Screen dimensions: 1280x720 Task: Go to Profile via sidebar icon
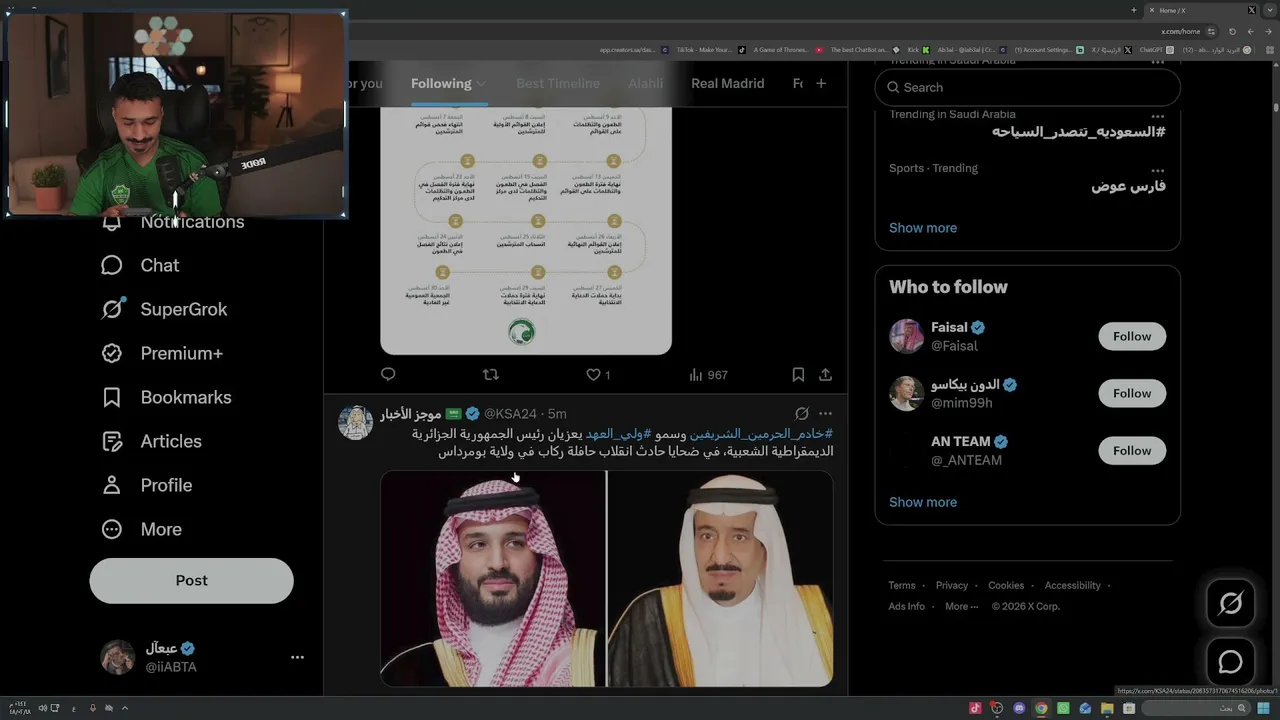pyautogui.click(x=112, y=485)
